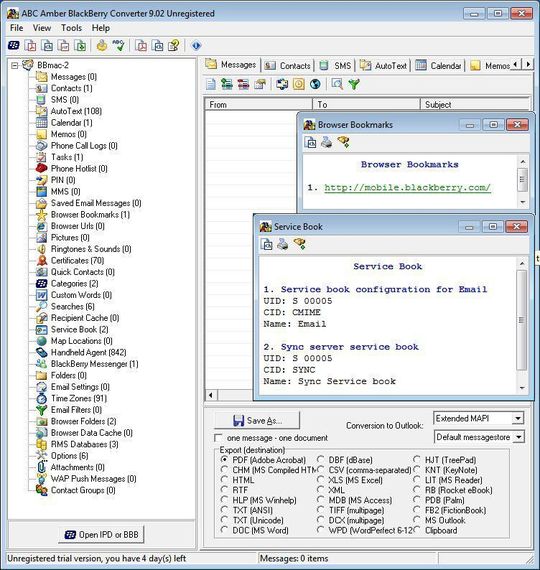
Task: Open the Tools menu
Action: [x=71, y=28]
